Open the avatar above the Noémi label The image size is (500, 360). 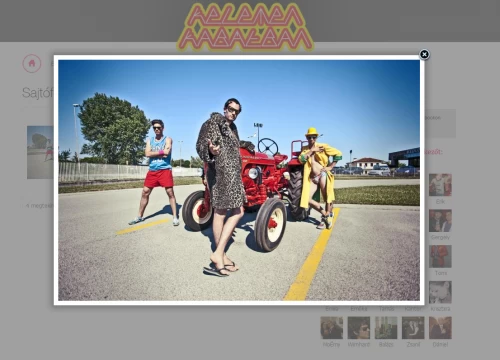pos(332,328)
